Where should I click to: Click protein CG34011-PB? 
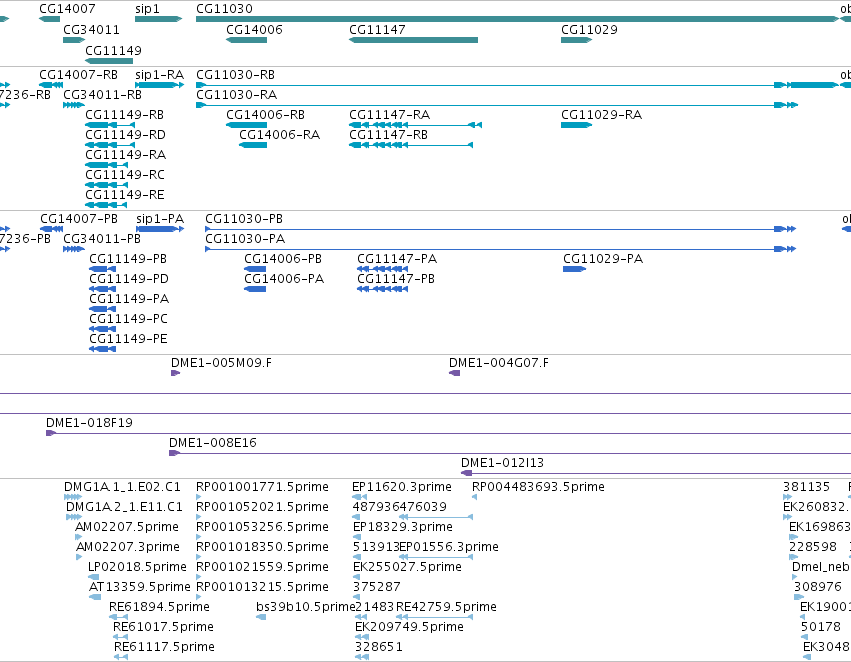click(x=74, y=249)
